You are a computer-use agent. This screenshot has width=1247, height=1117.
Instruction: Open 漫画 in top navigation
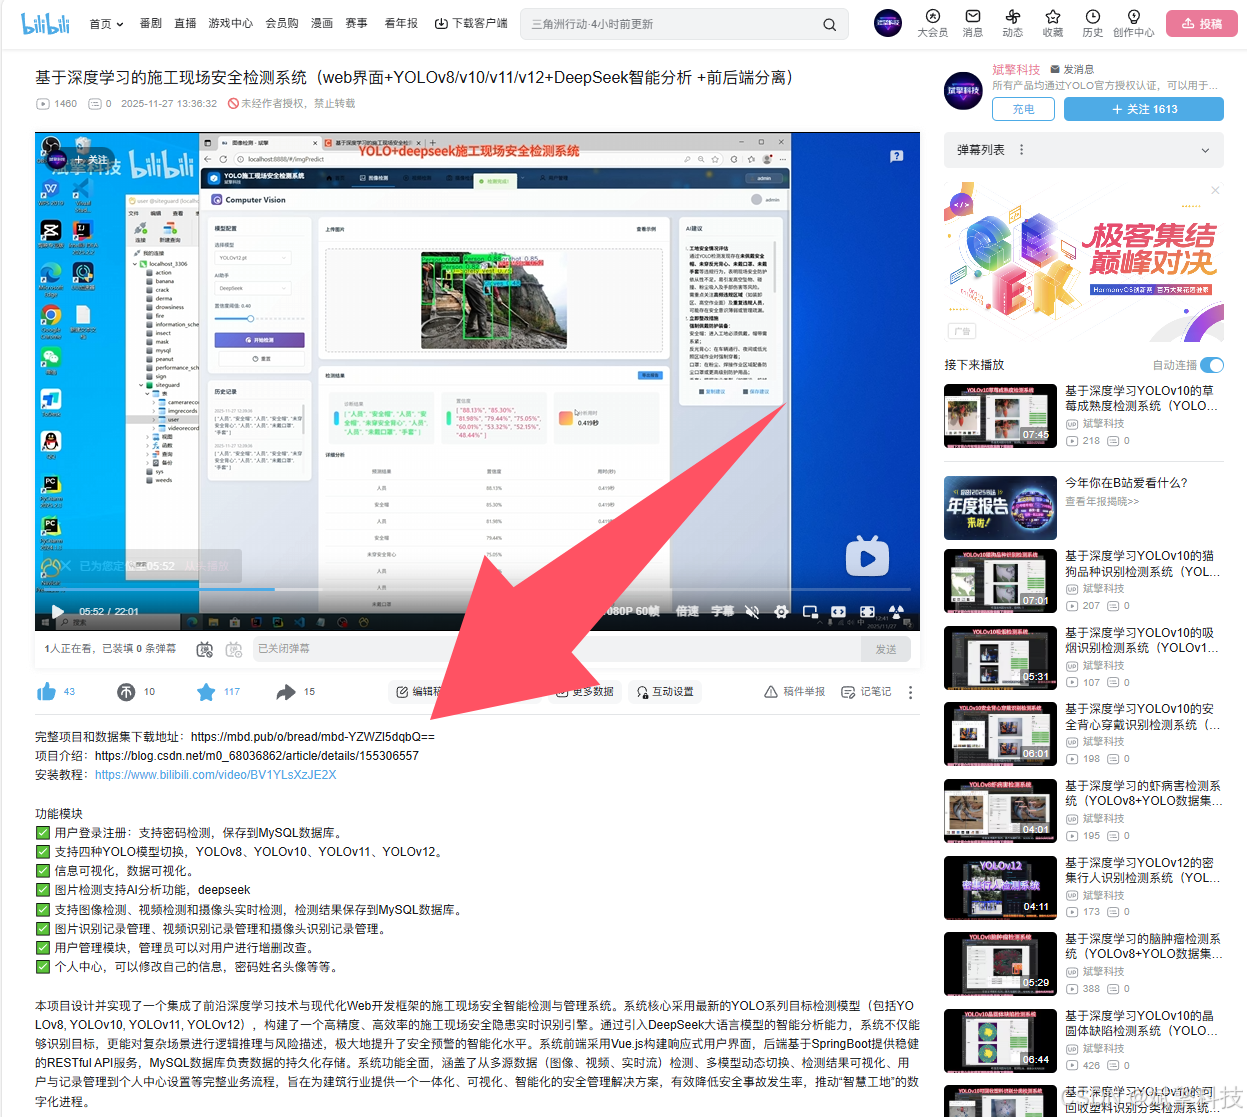(322, 23)
